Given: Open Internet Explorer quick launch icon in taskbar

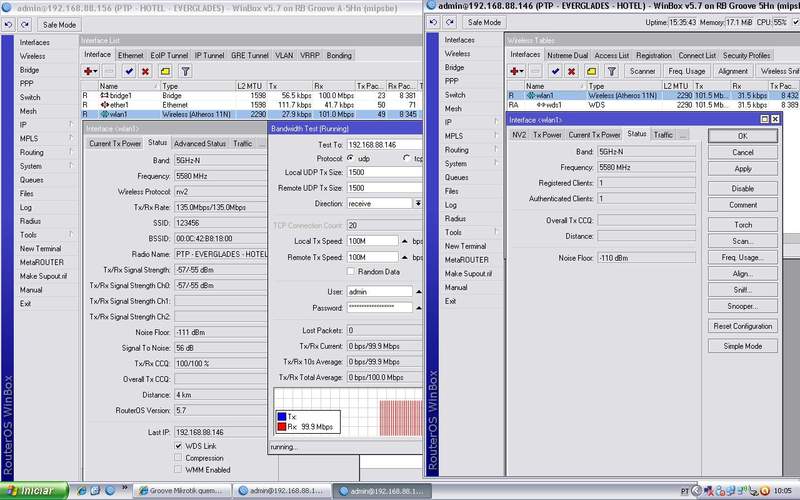Looking at the screenshot, I should click(x=82, y=491).
